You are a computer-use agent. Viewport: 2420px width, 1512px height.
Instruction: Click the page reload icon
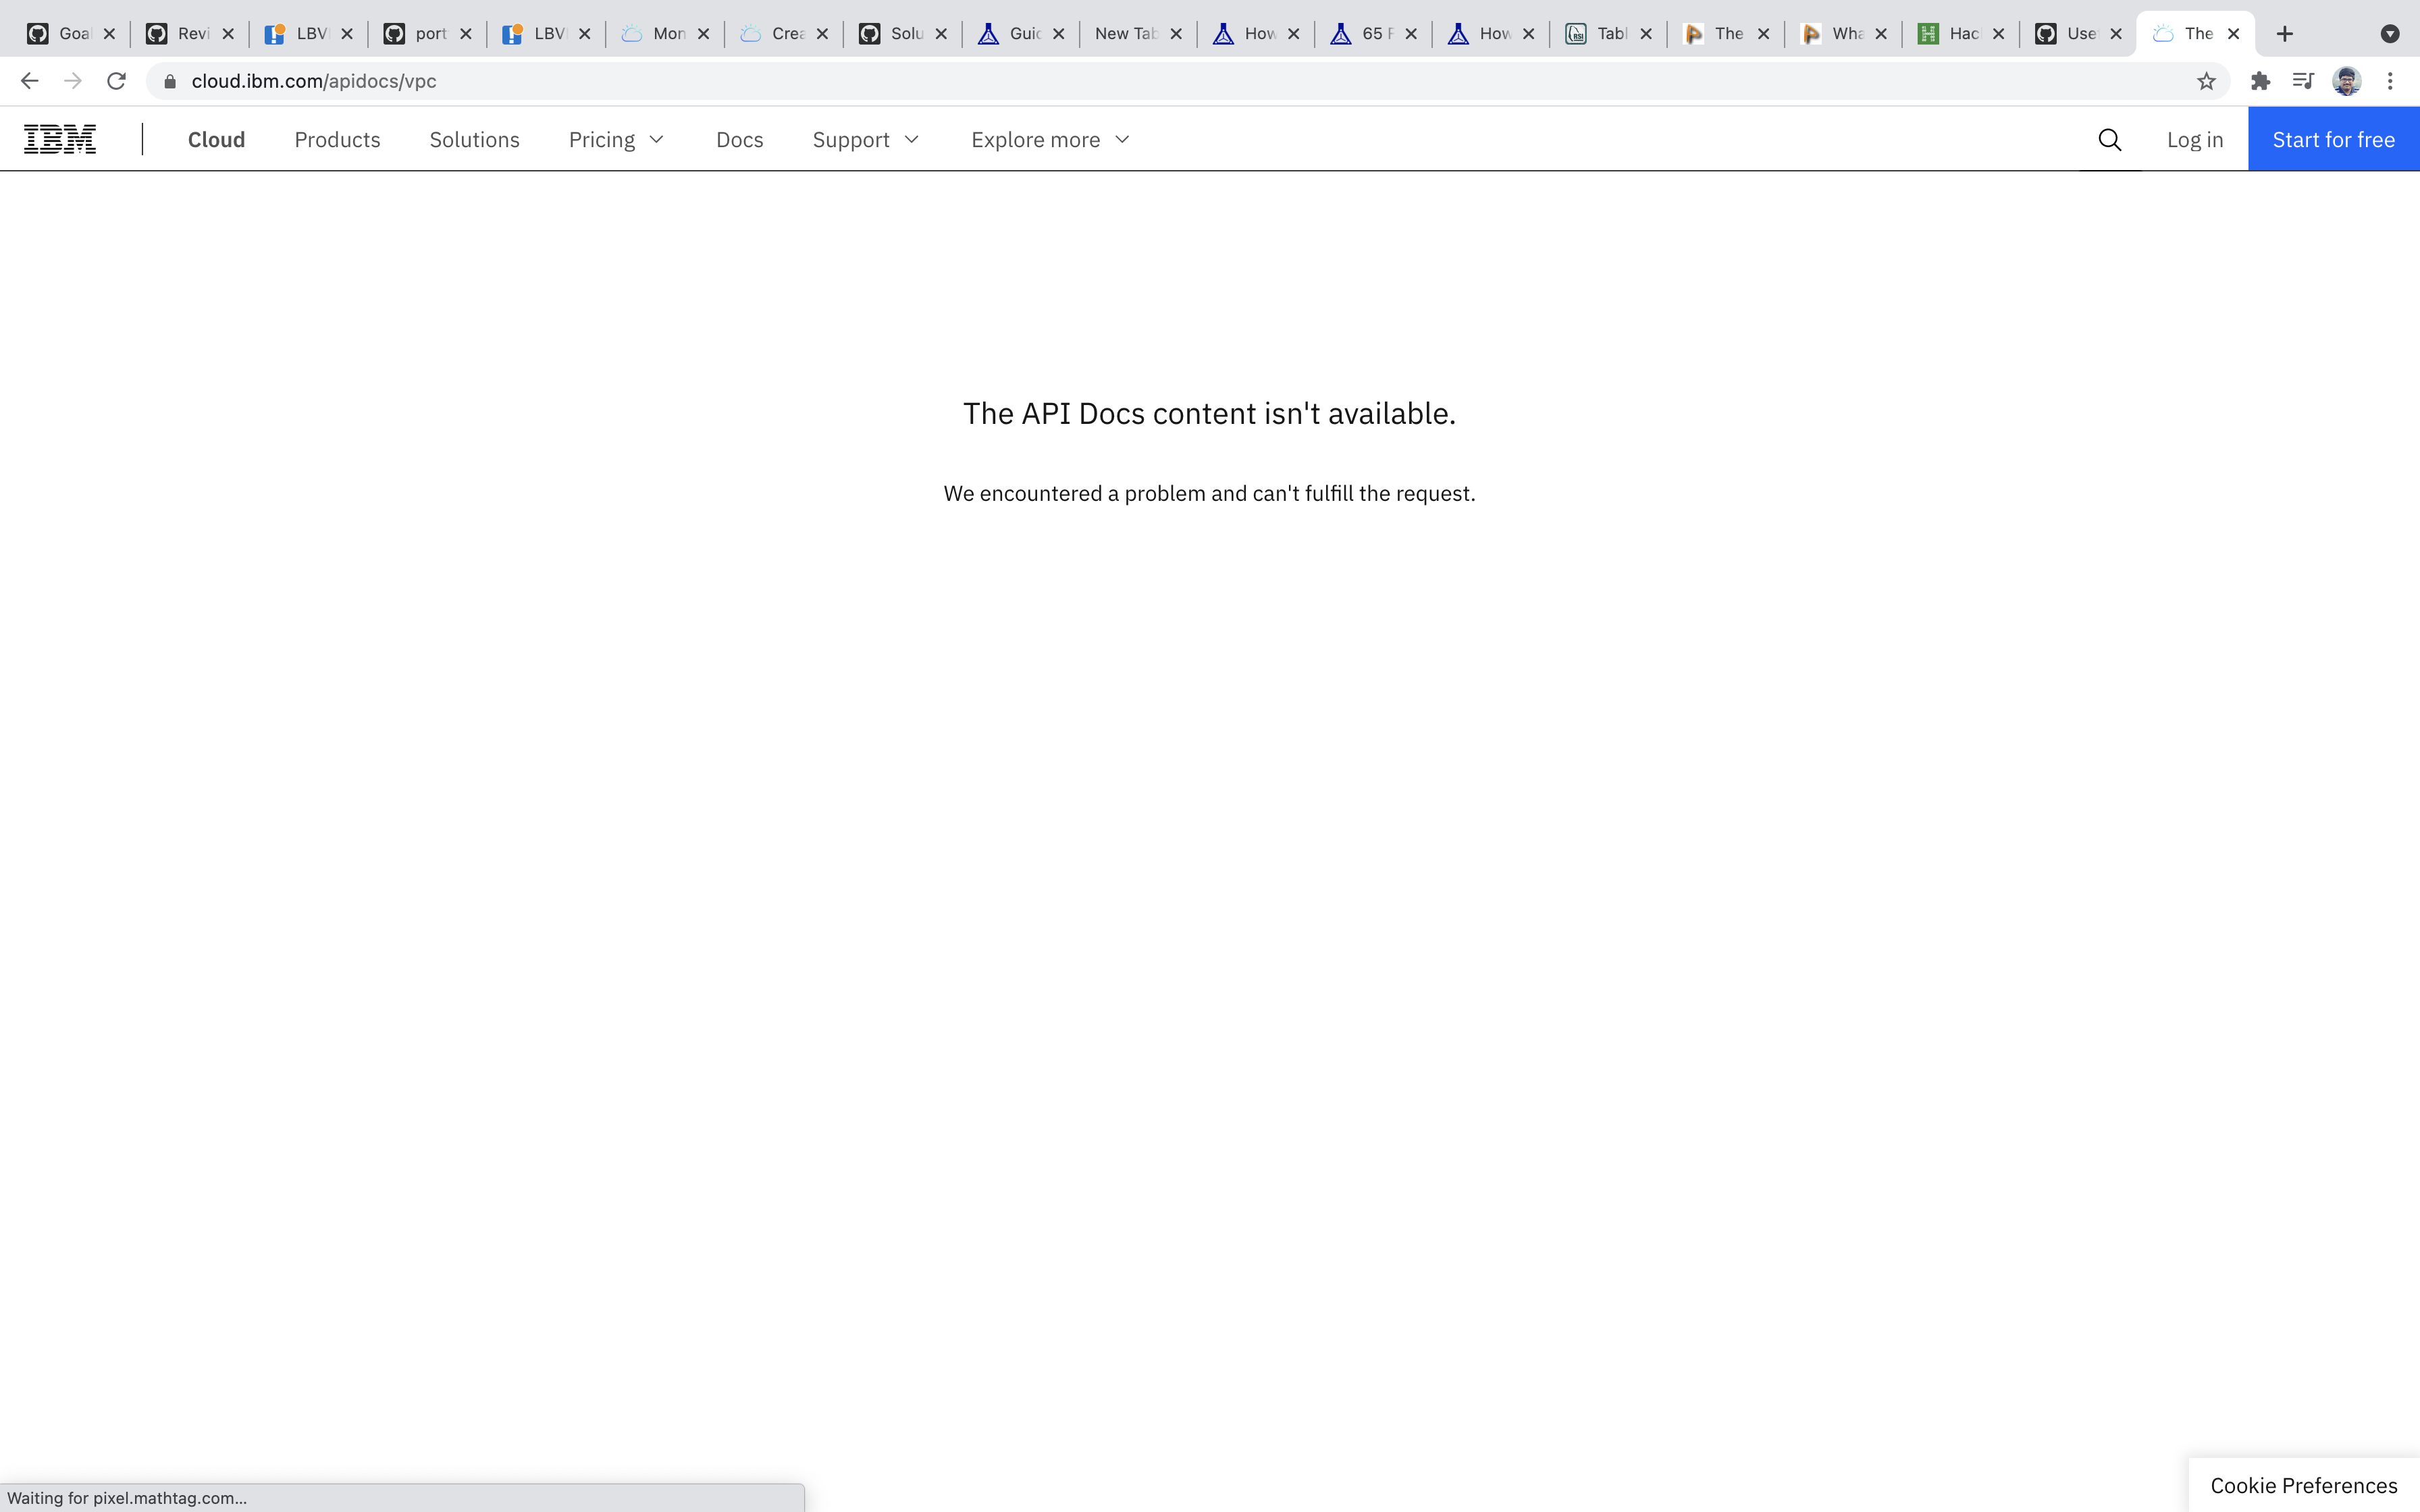(x=116, y=81)
